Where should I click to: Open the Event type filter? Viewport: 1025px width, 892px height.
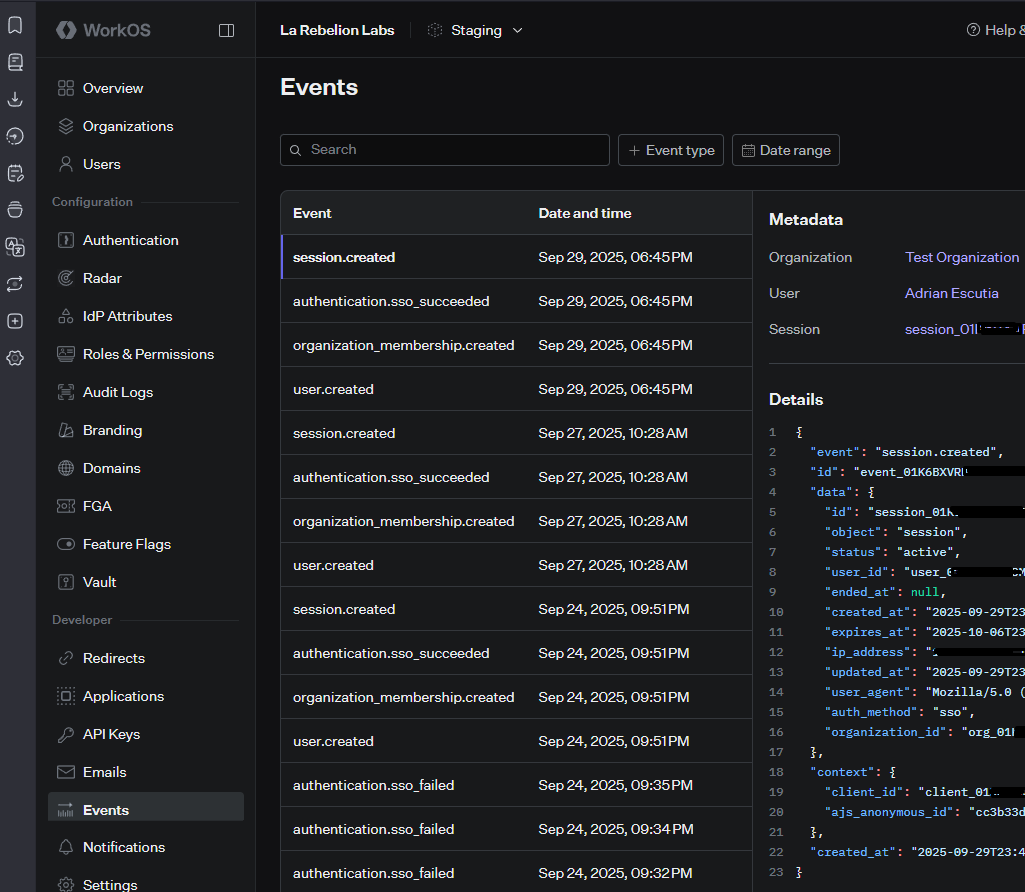point(670,149)
